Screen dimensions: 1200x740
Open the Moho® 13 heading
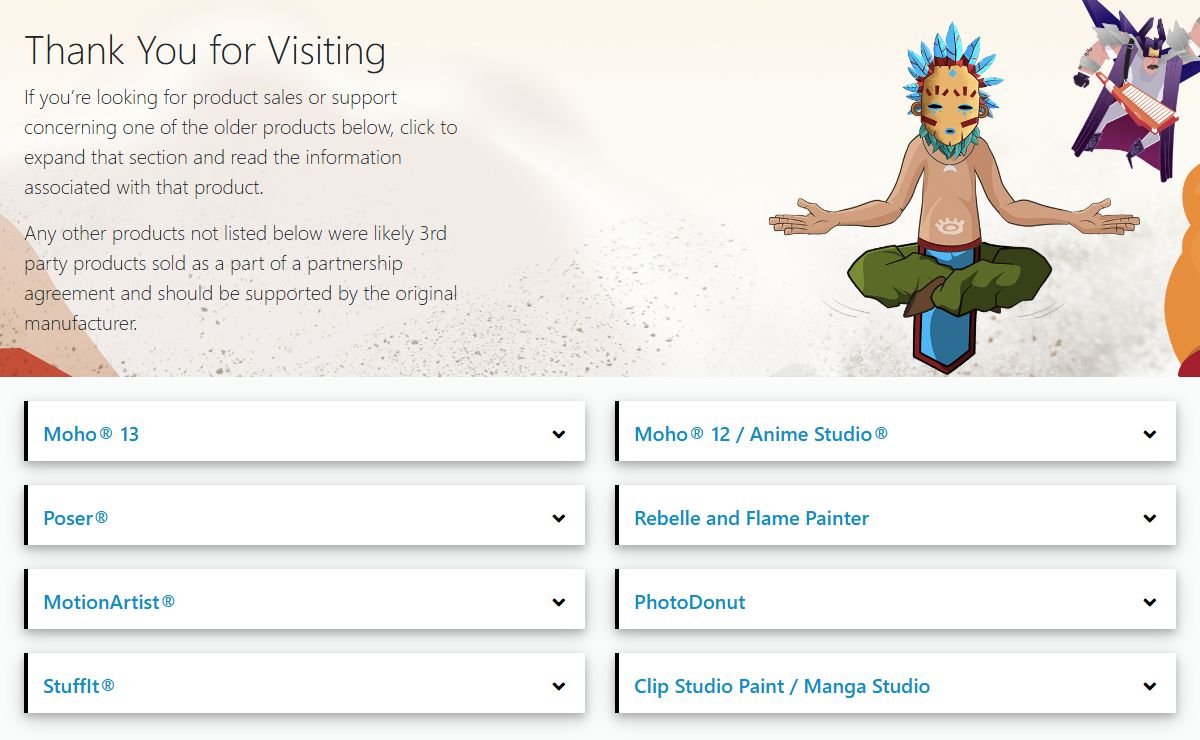(x=91, y=434)
